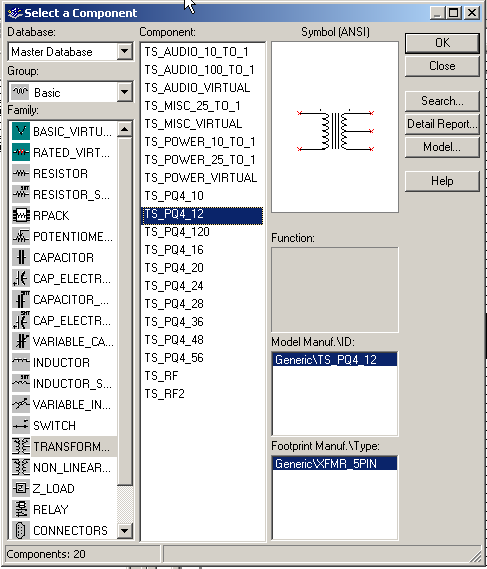Select the TRANSFORMER family icon
Viewport: 487px width, 569px height.
[x=21, y=446]
